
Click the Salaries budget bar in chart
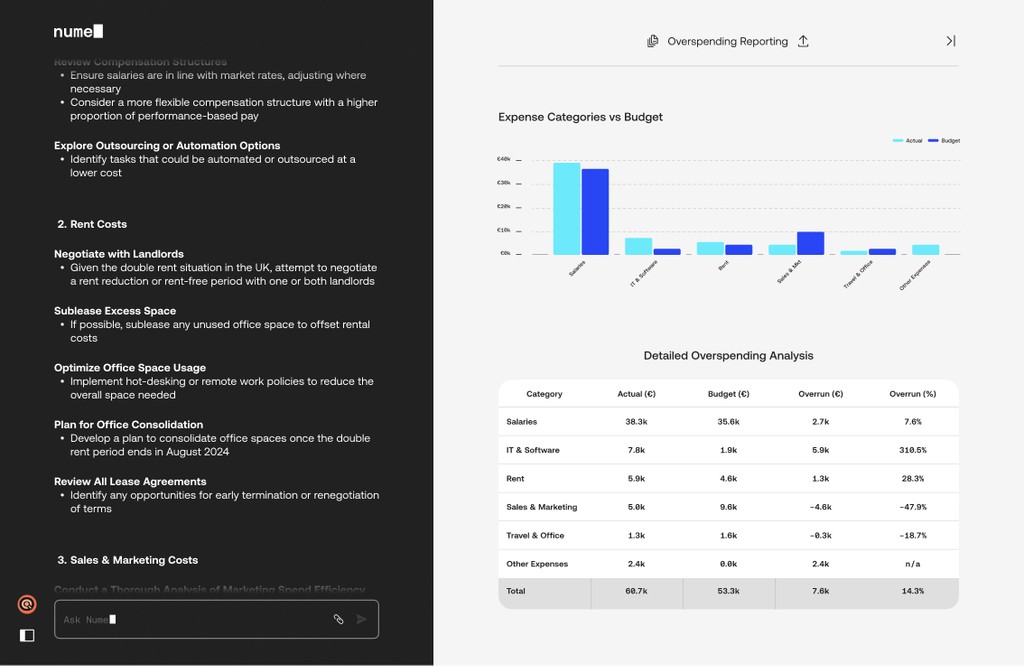(x=595, y=212)
